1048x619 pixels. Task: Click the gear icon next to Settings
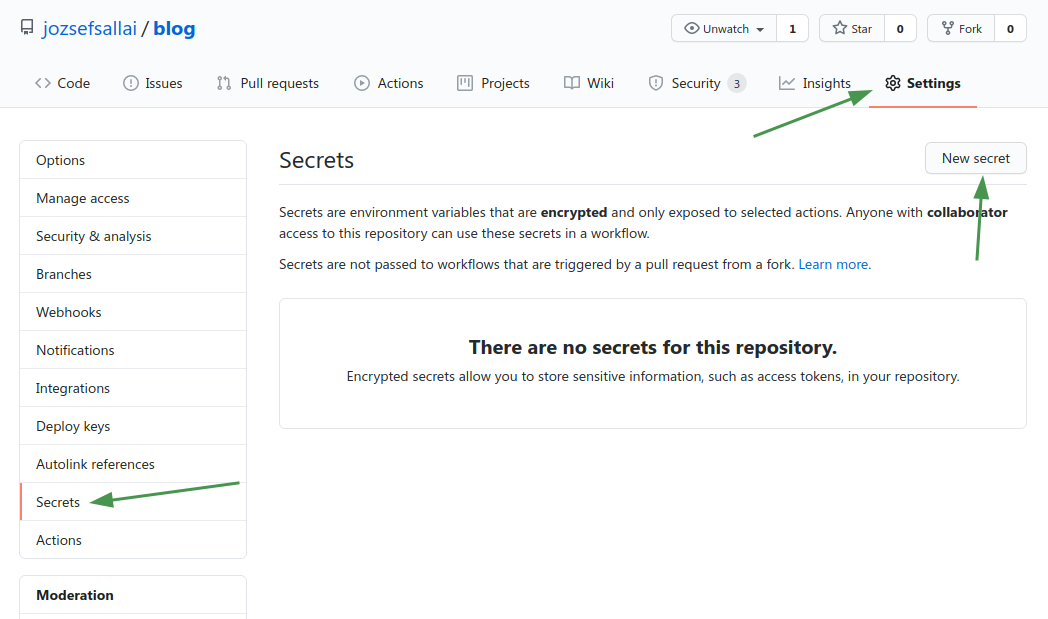coord(892,83)
